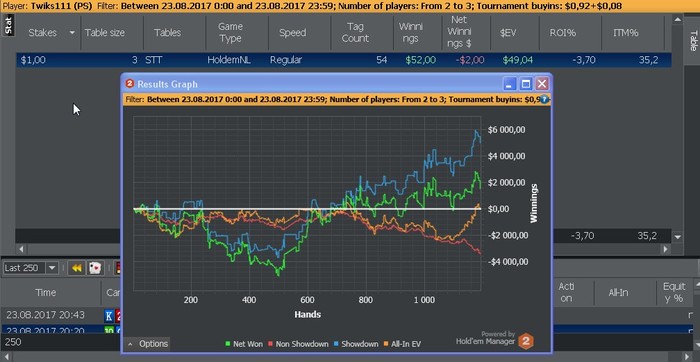Expand the graph Options panel
This screenshot has height=362, width=700.
tap(148, 344)
